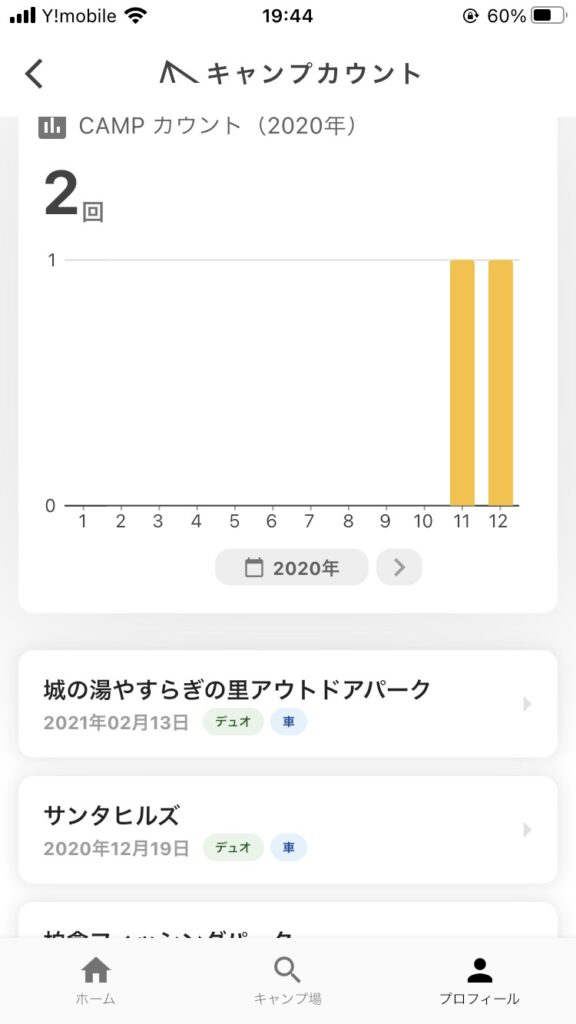Image resolution: width=576 pixels, height=1024 pixels.
Task: Open the サンタヒルズ camp record
Action: [288, 830]
